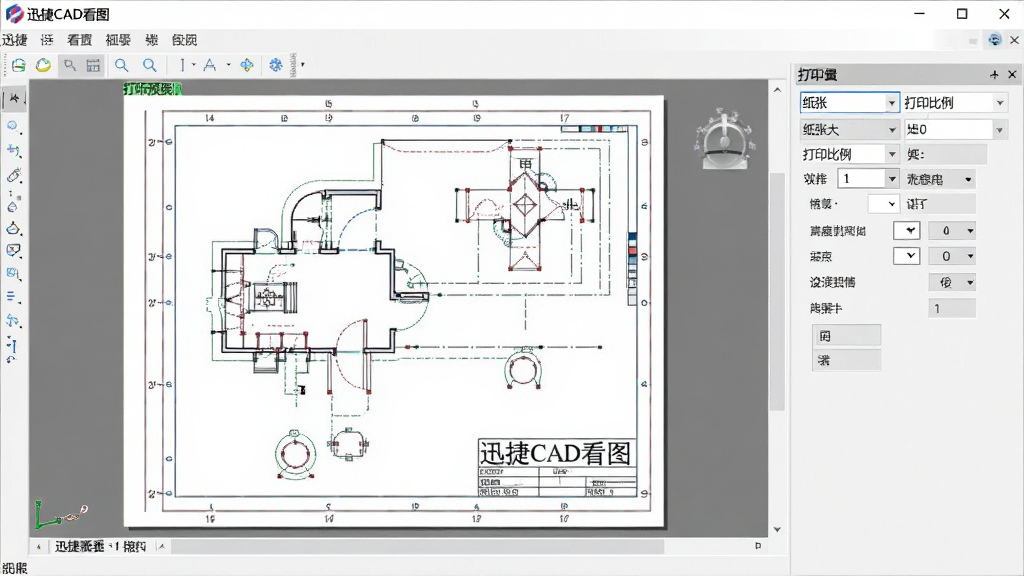The height and width of the screenshot is (576, 1024).
Task: Select the three-lines tool in left sidebar
Action: pyautogui.click(x=14, y=297)
